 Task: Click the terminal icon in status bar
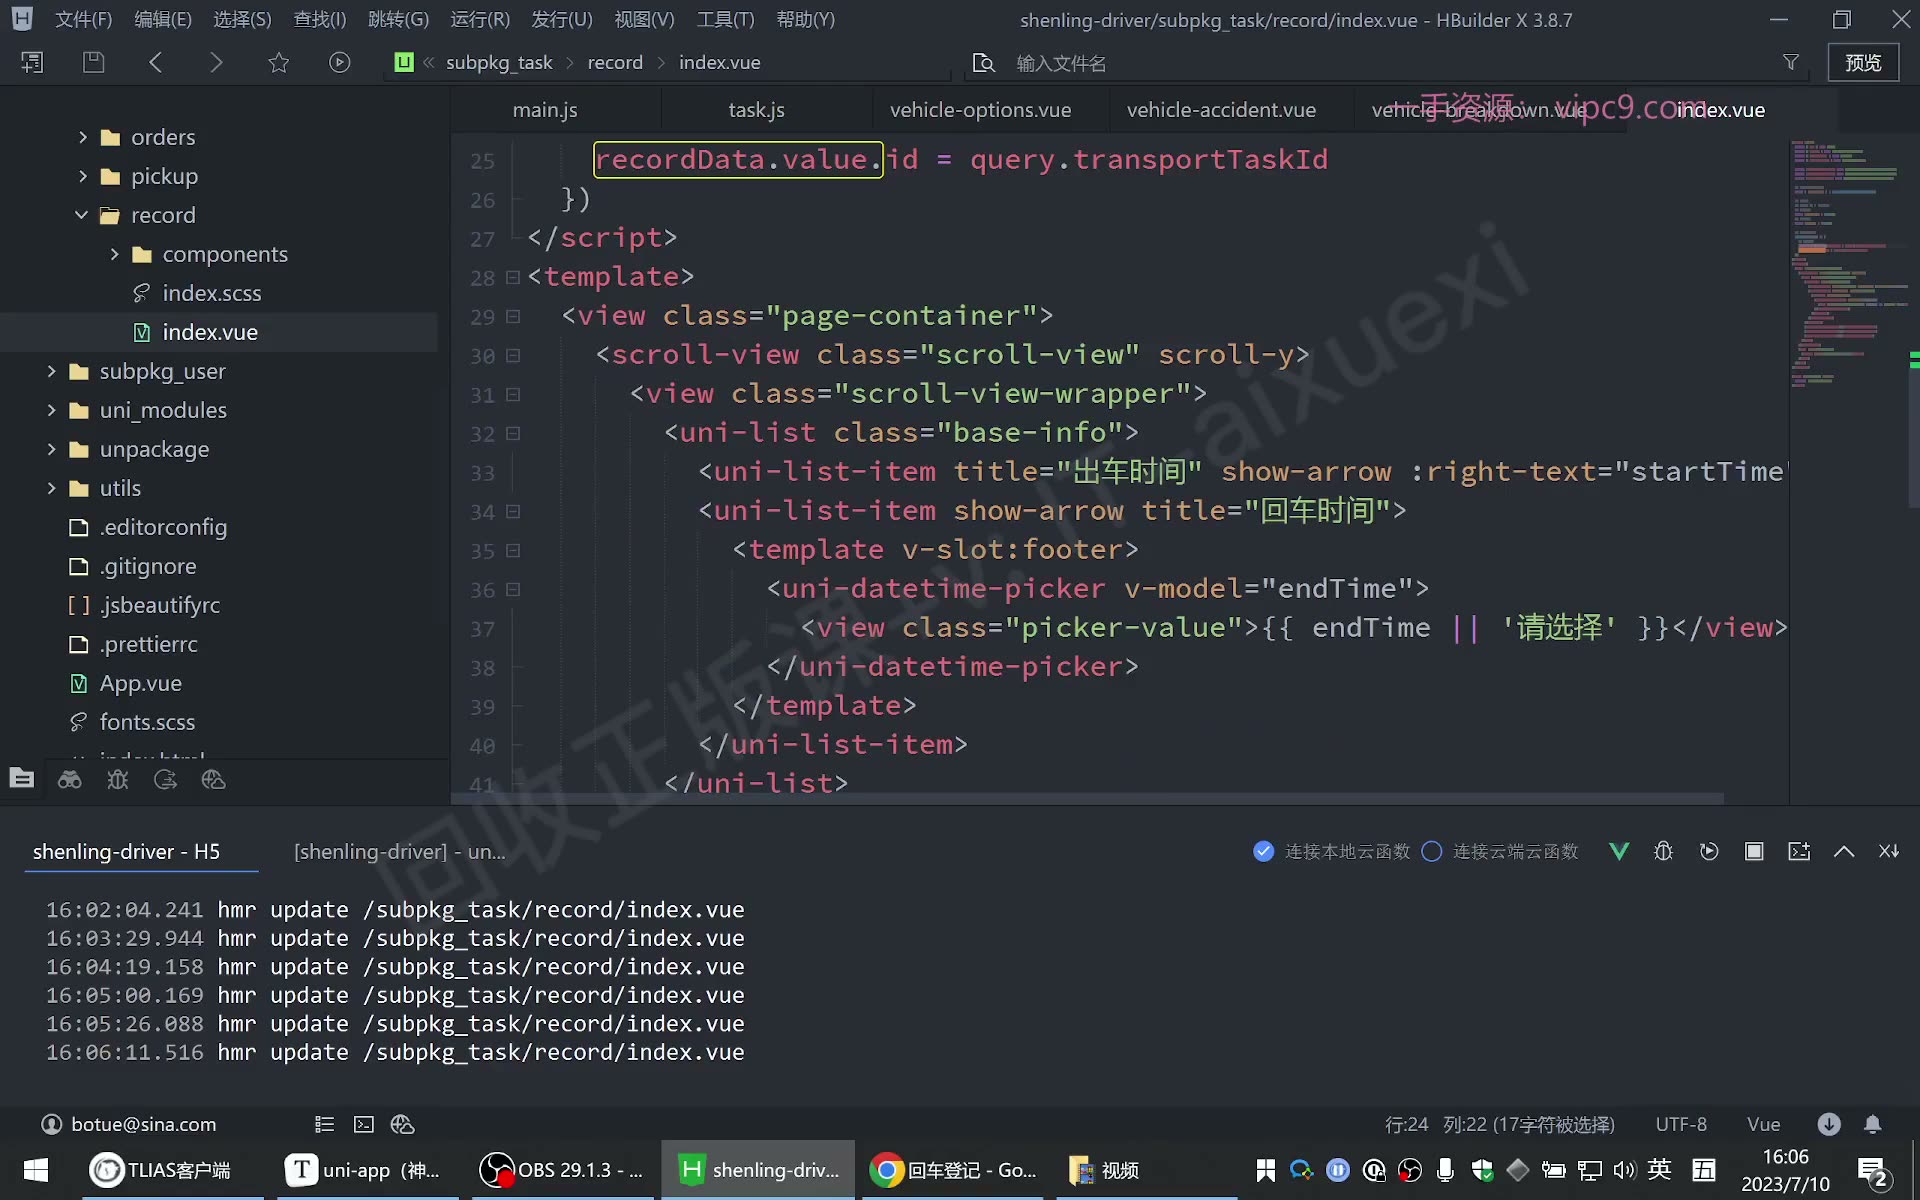point(364,1124)
